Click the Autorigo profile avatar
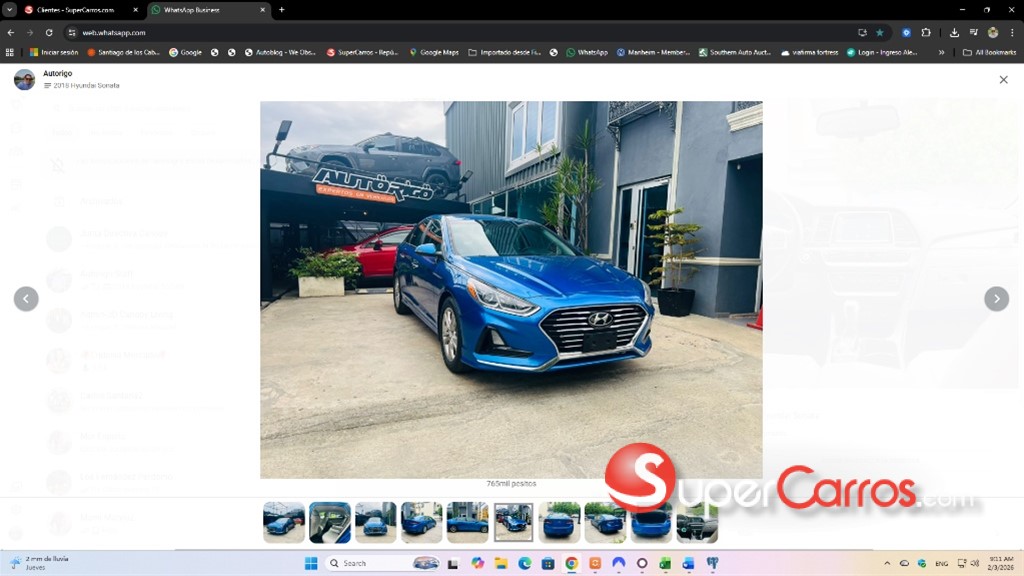 pyautogui.click(x=24, y=80)
